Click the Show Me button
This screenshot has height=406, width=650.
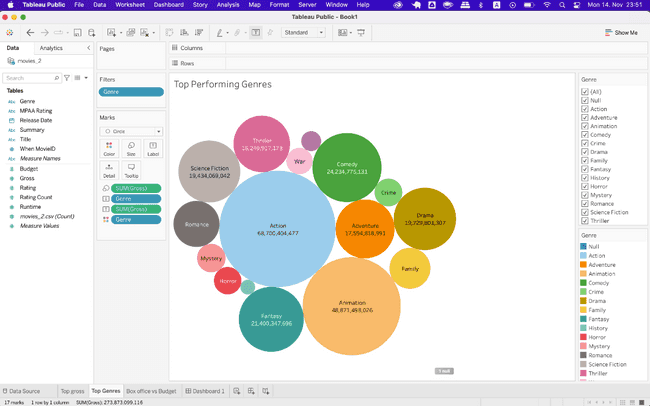pos(621,32)
